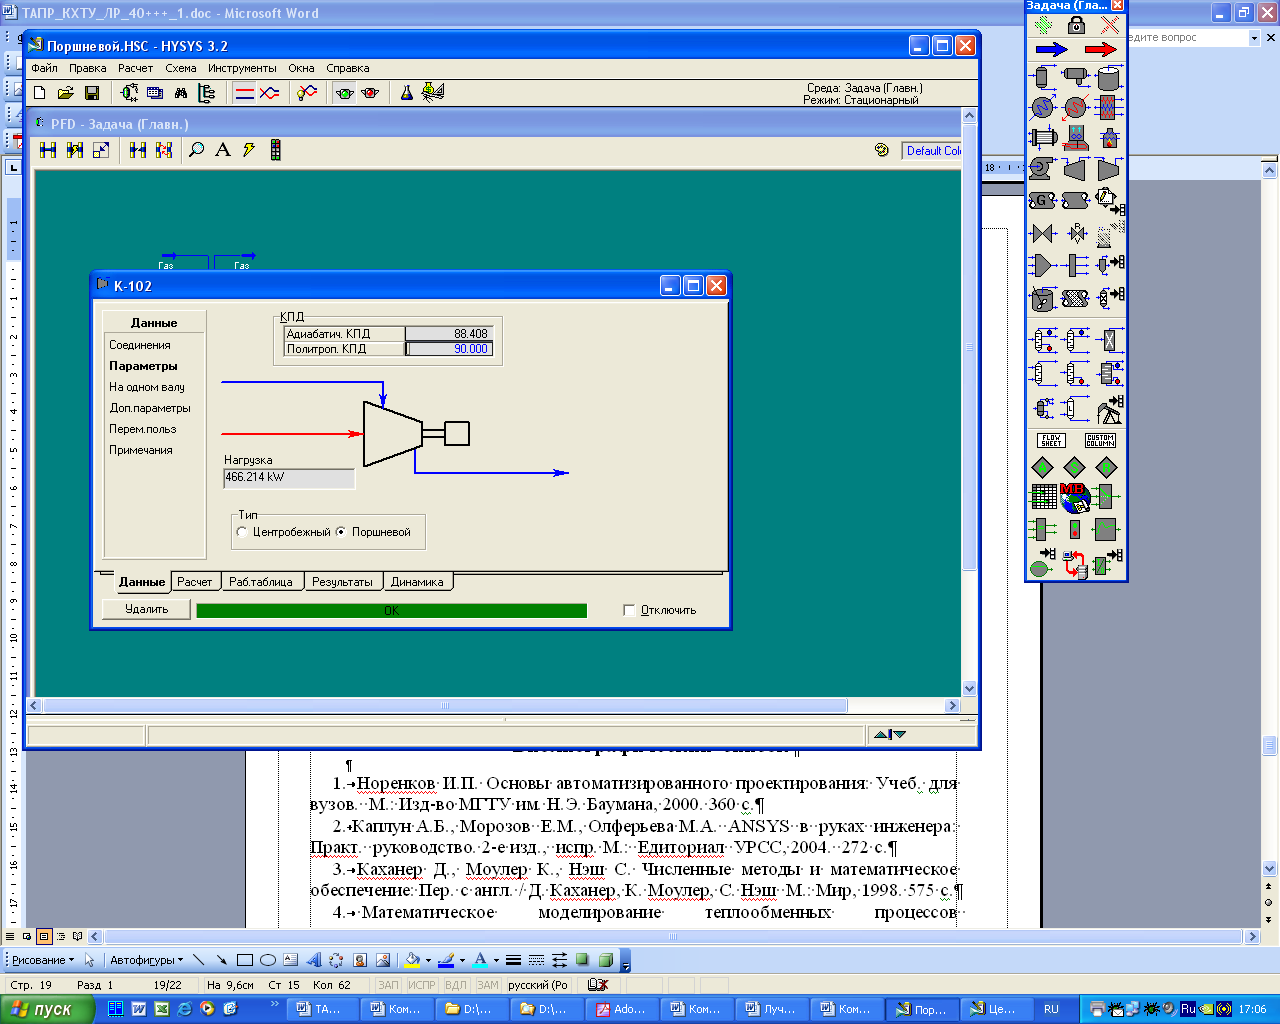The width and height of the screenshot is (1280, 1024).
Task: Select the letter A text tool in PFD toolbar
Action: click(223, 150)
